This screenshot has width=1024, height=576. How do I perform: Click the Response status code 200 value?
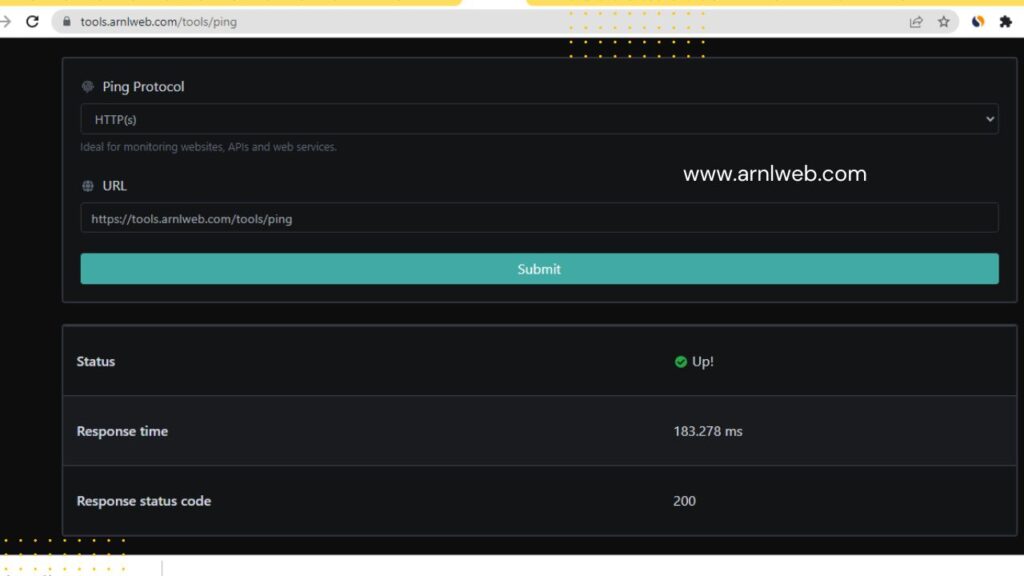(684, 500)
